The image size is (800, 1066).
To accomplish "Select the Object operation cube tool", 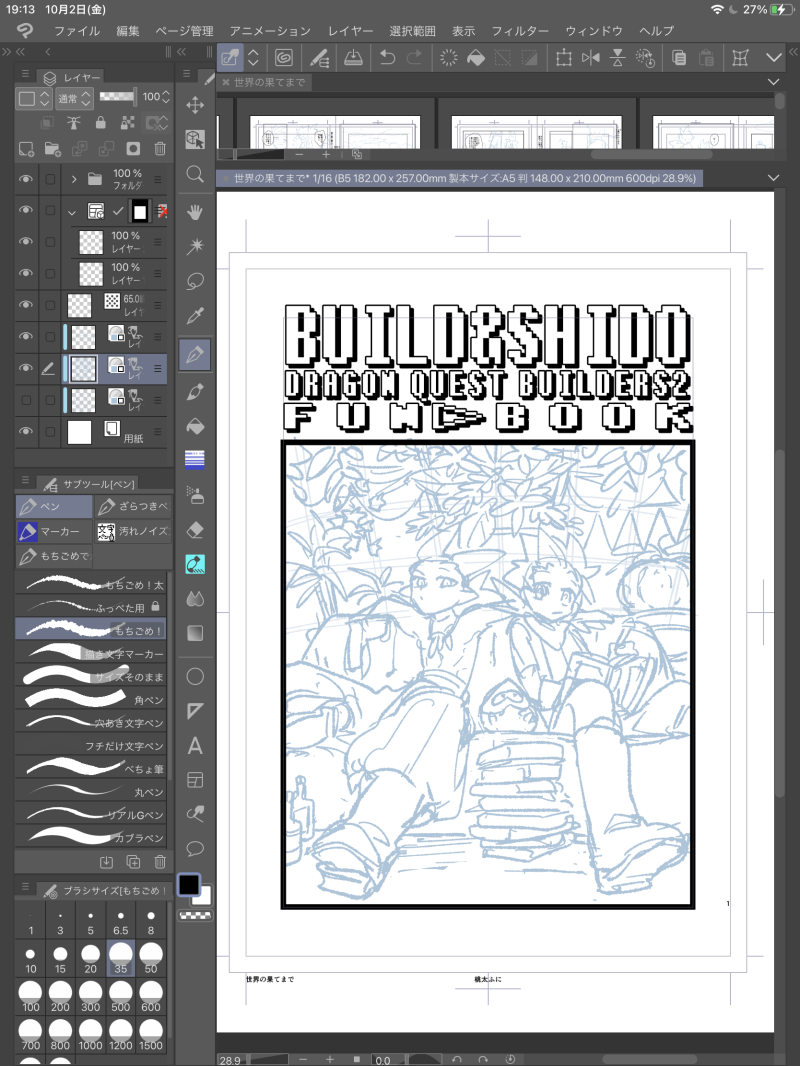I will click(x=195, y=139).
